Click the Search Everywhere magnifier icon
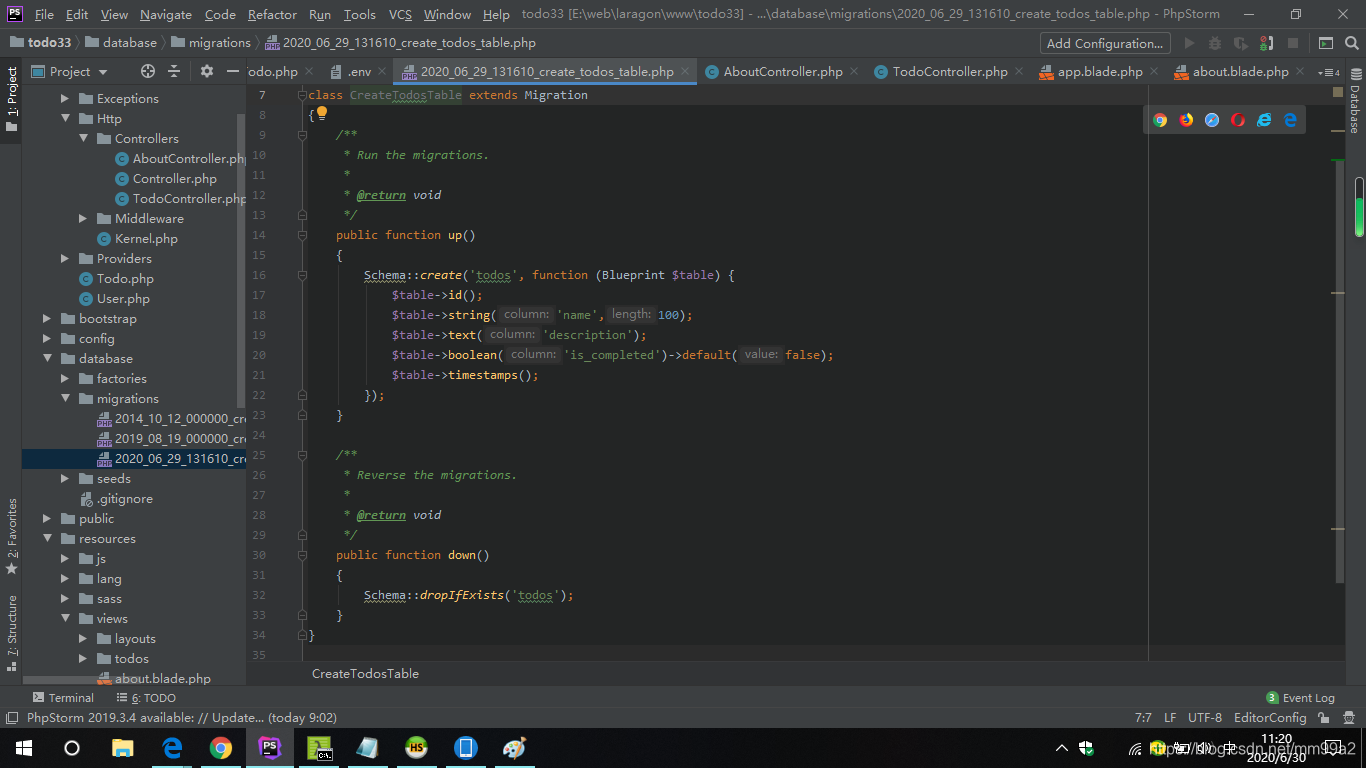This screenshot has height=768, width=1366. [x=1352, y=43]
